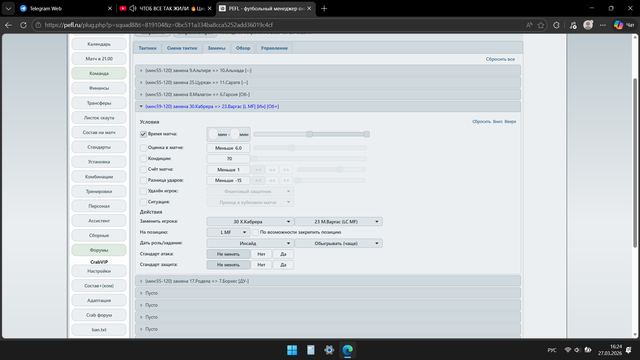Click the Вверх link in Условия
The height and width of the screenshot is (360, 640).
click(510, 122)
